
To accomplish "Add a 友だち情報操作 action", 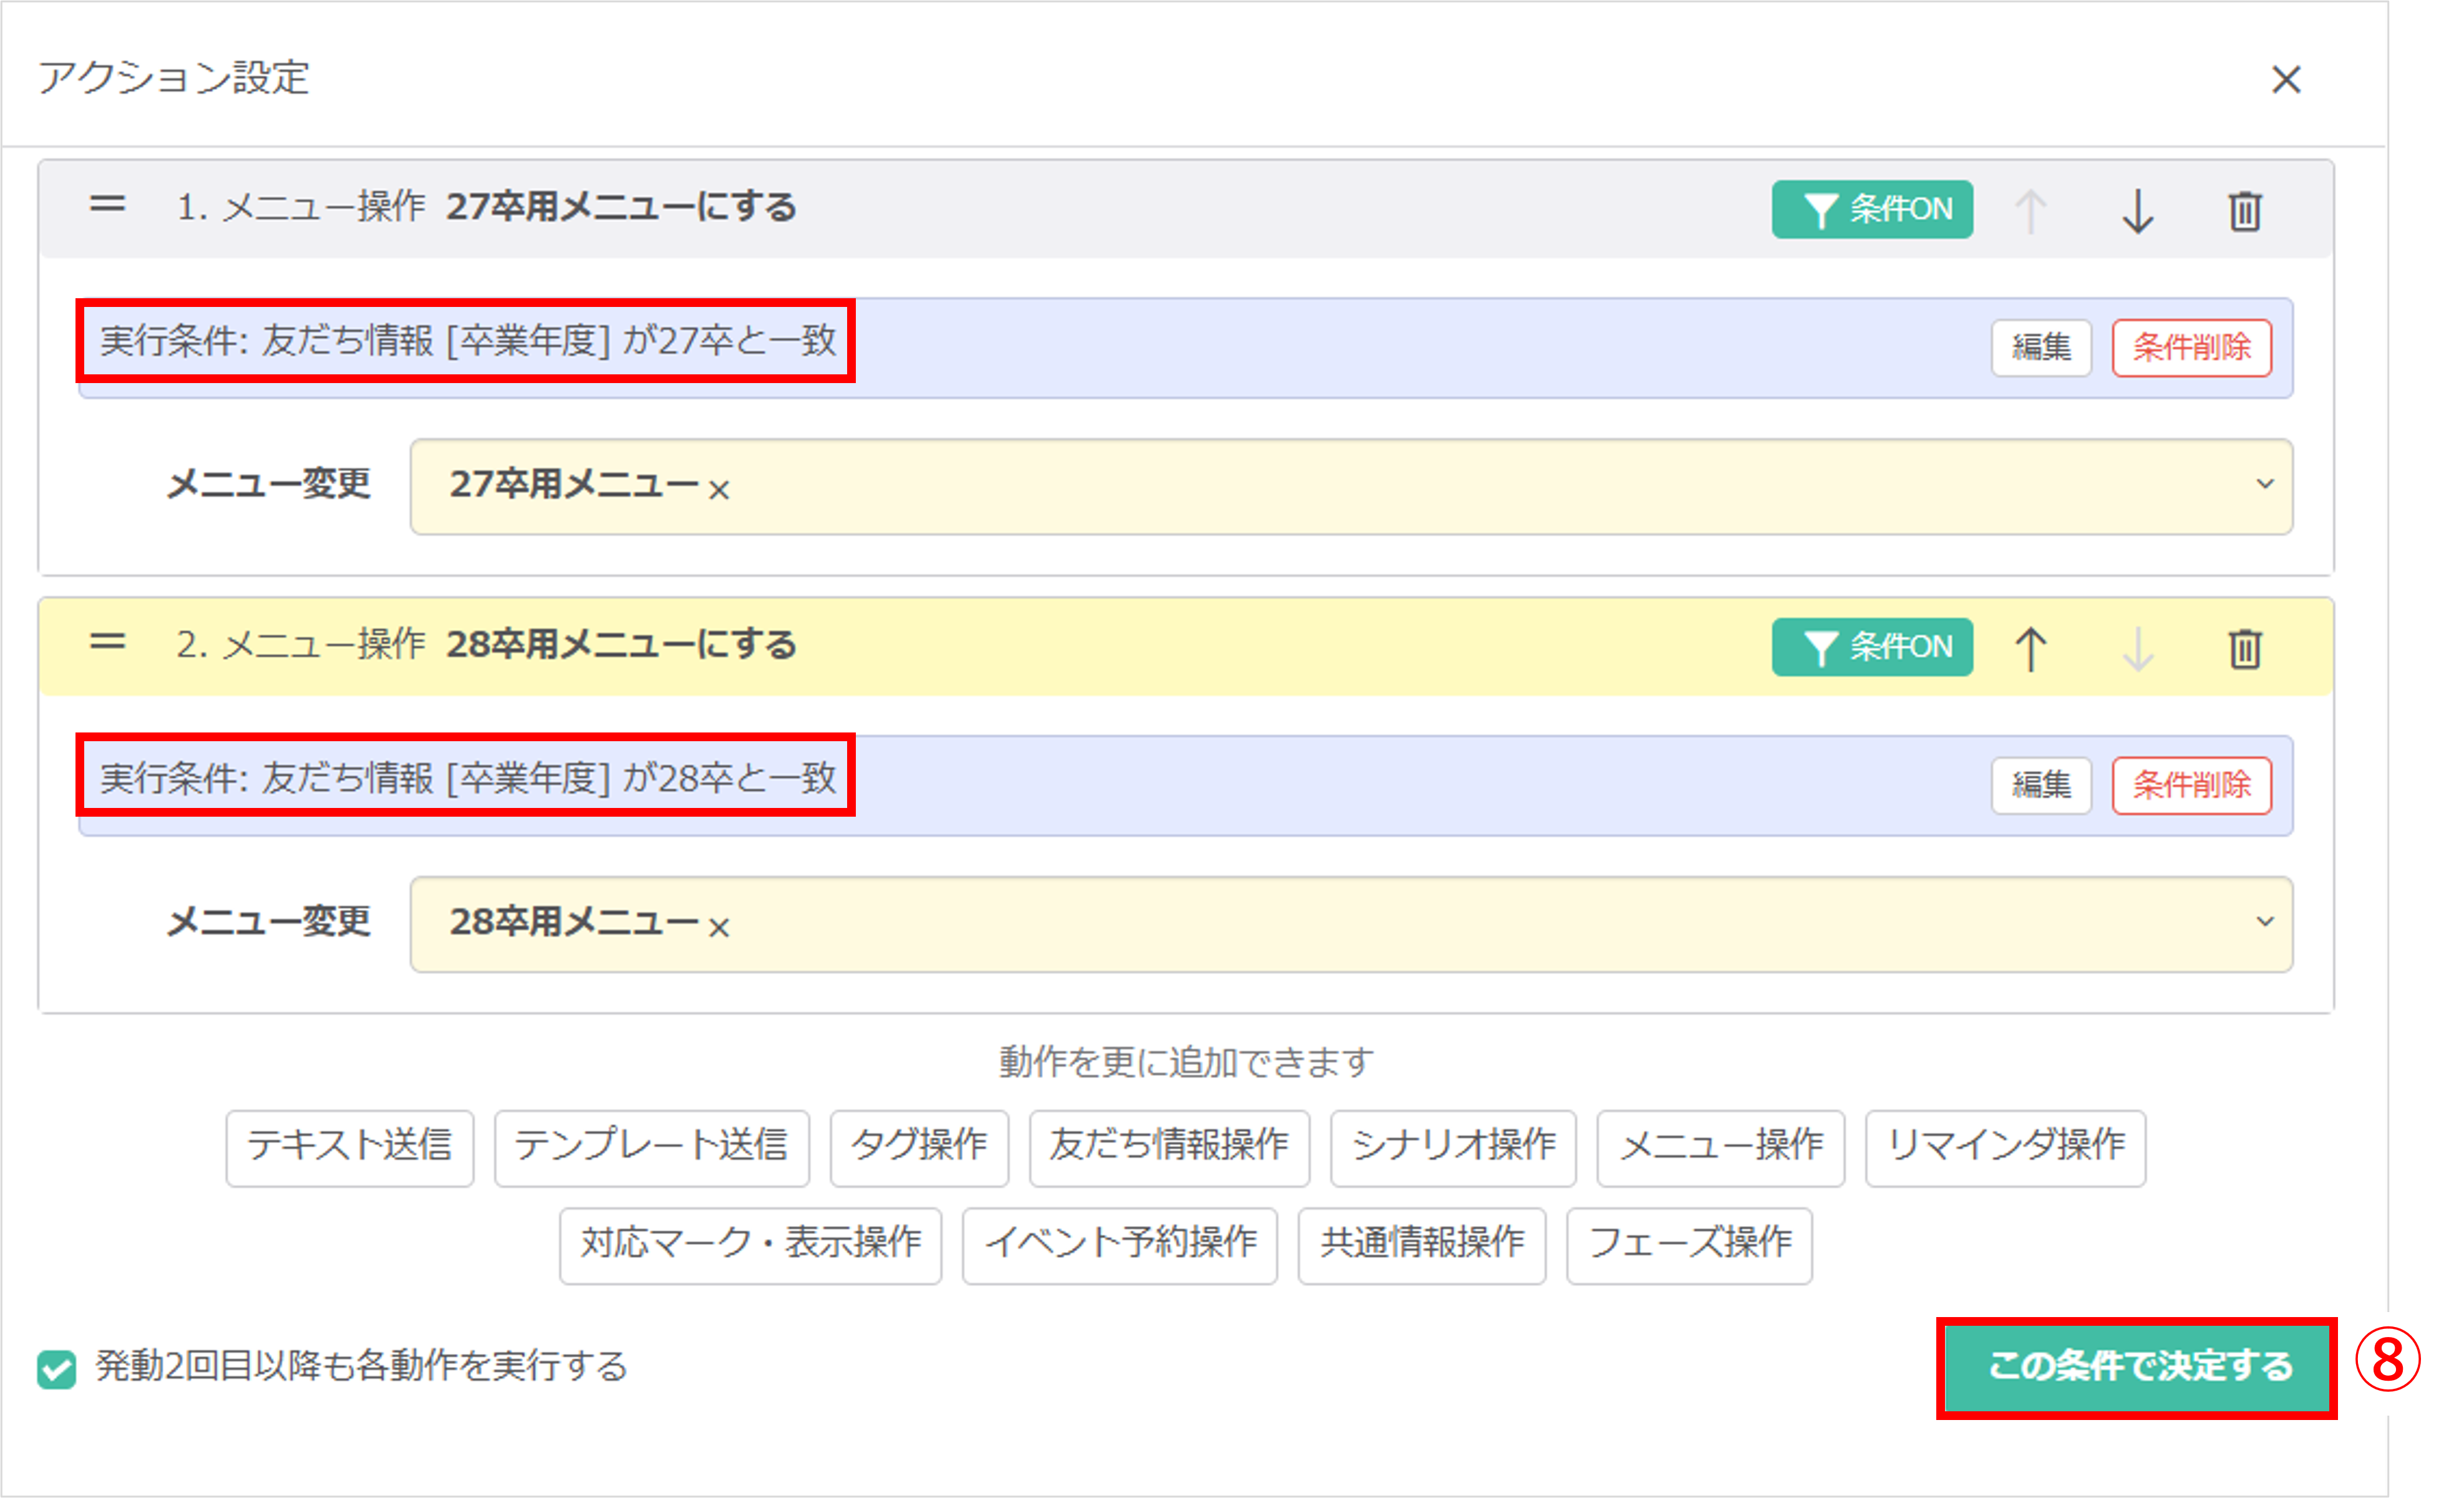I will [1169, 1147].
